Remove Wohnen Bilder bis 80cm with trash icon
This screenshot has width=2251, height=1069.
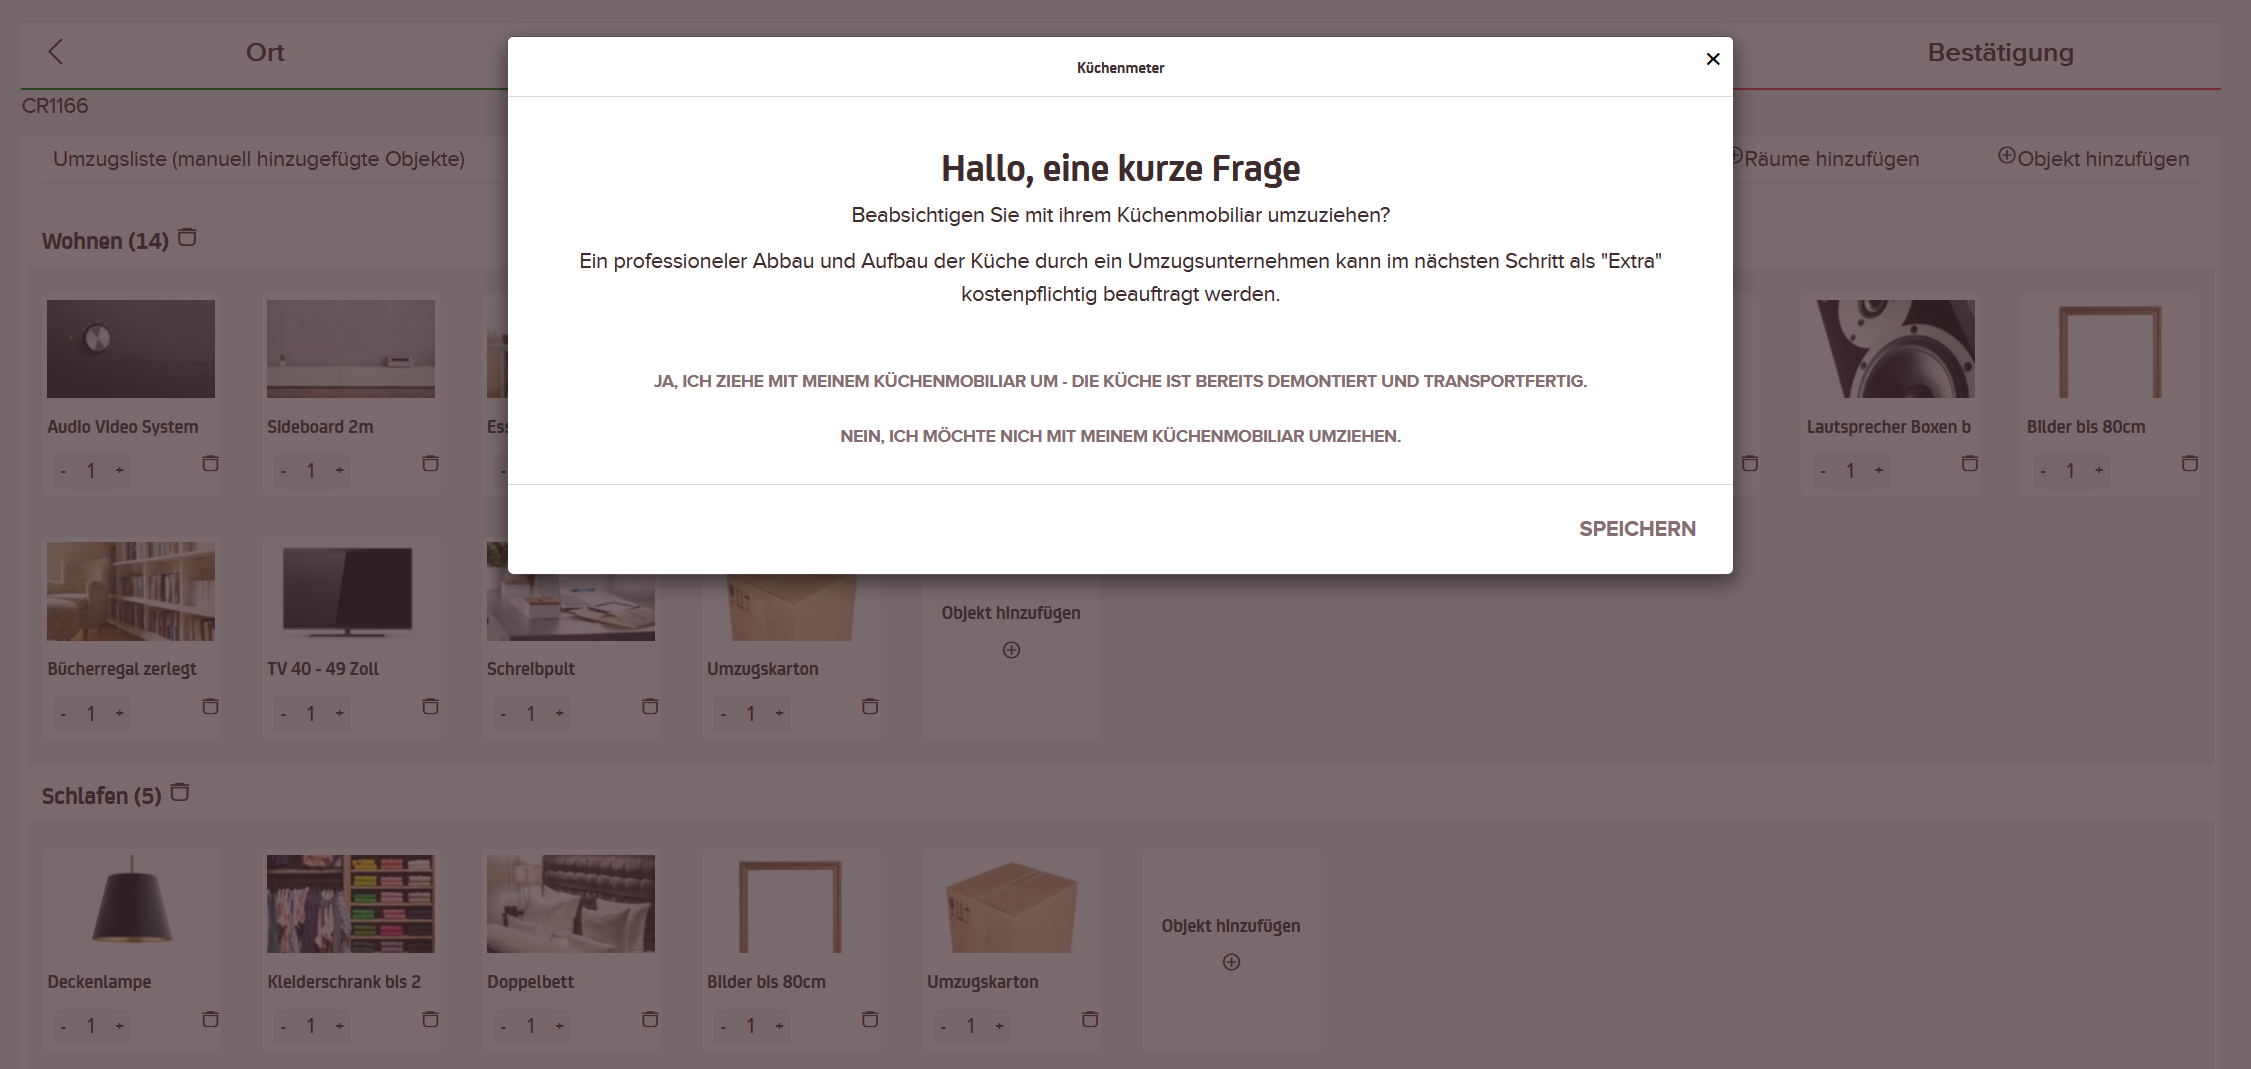pos(2190,463)
